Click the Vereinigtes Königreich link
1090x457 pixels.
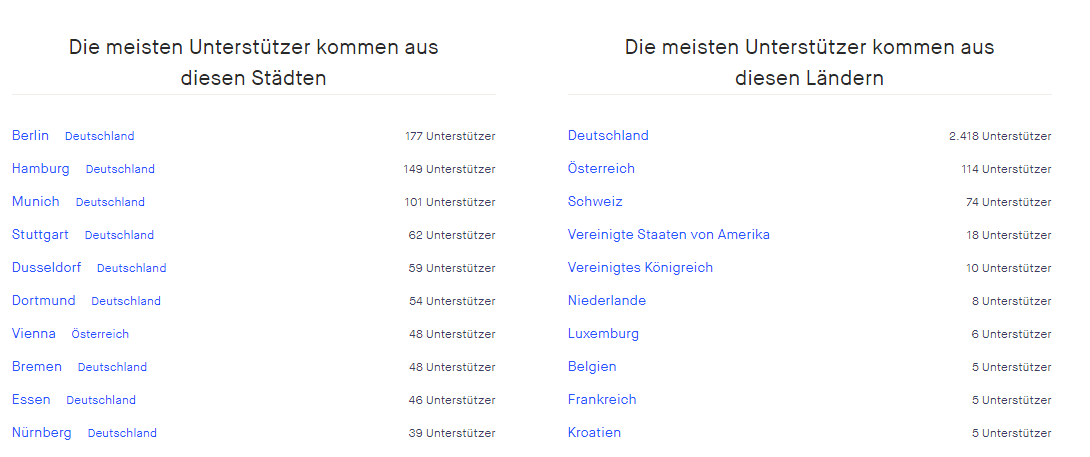(x=640, y=268)
